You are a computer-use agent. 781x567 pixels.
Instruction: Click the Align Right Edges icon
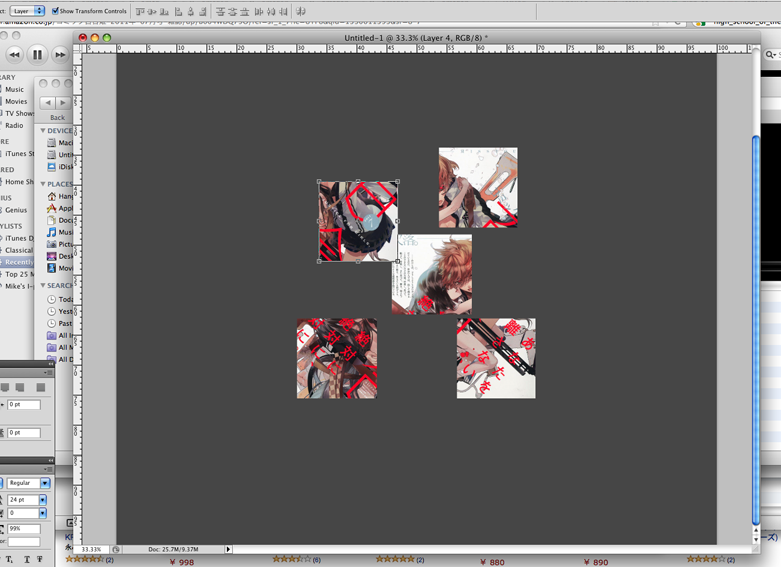pos(202,11)
